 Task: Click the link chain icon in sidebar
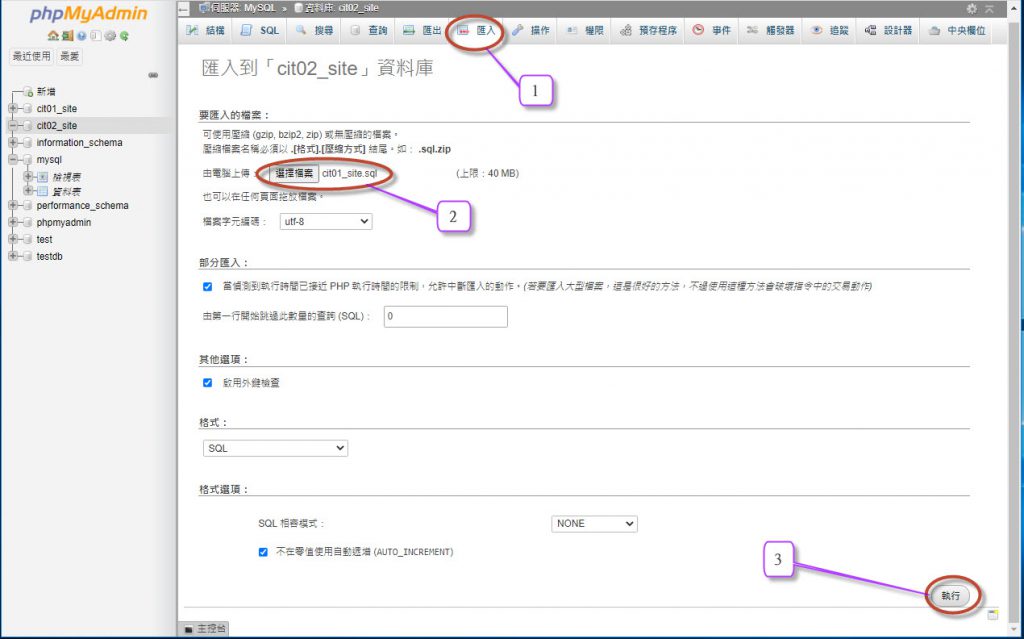point(153,75)
